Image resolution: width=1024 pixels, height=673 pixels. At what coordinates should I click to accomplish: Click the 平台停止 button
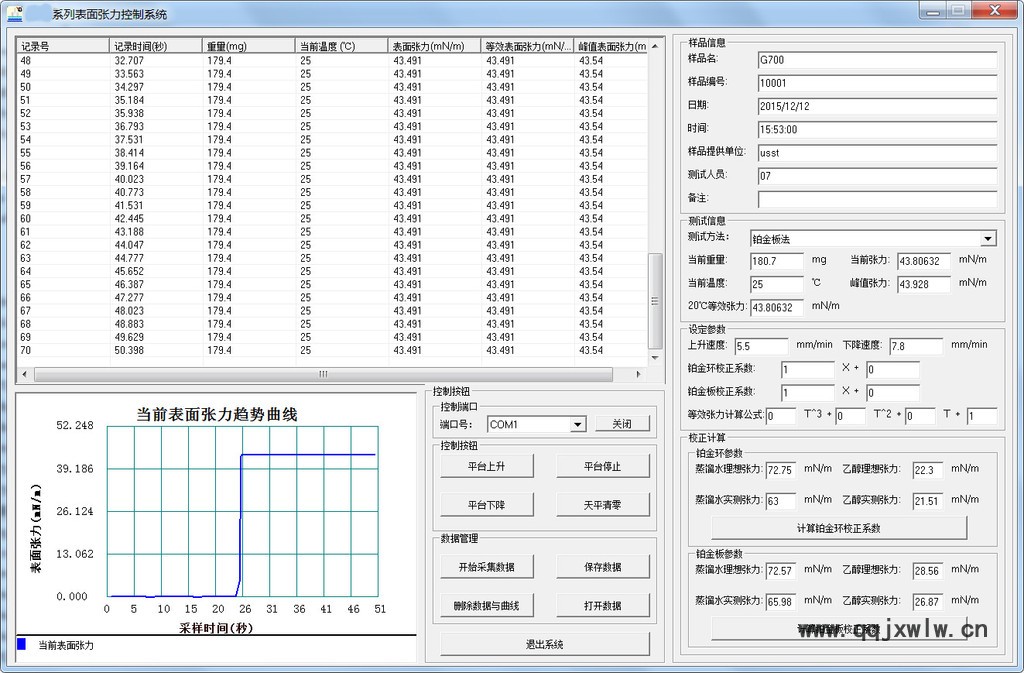(603, 467)
